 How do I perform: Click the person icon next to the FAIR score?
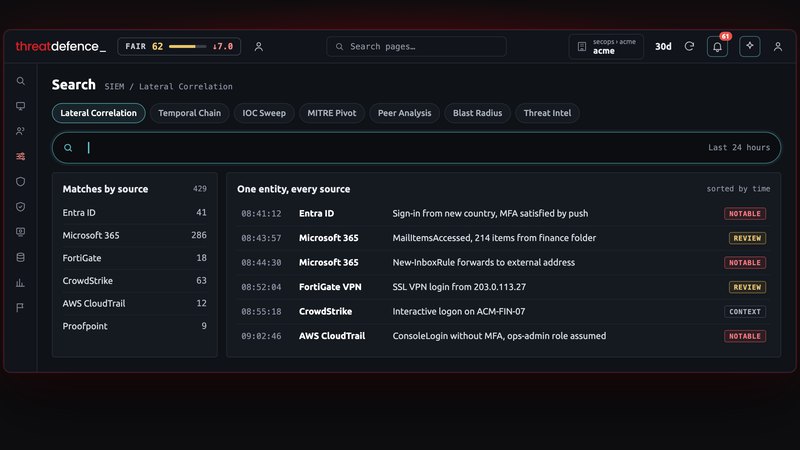[259, 46]
